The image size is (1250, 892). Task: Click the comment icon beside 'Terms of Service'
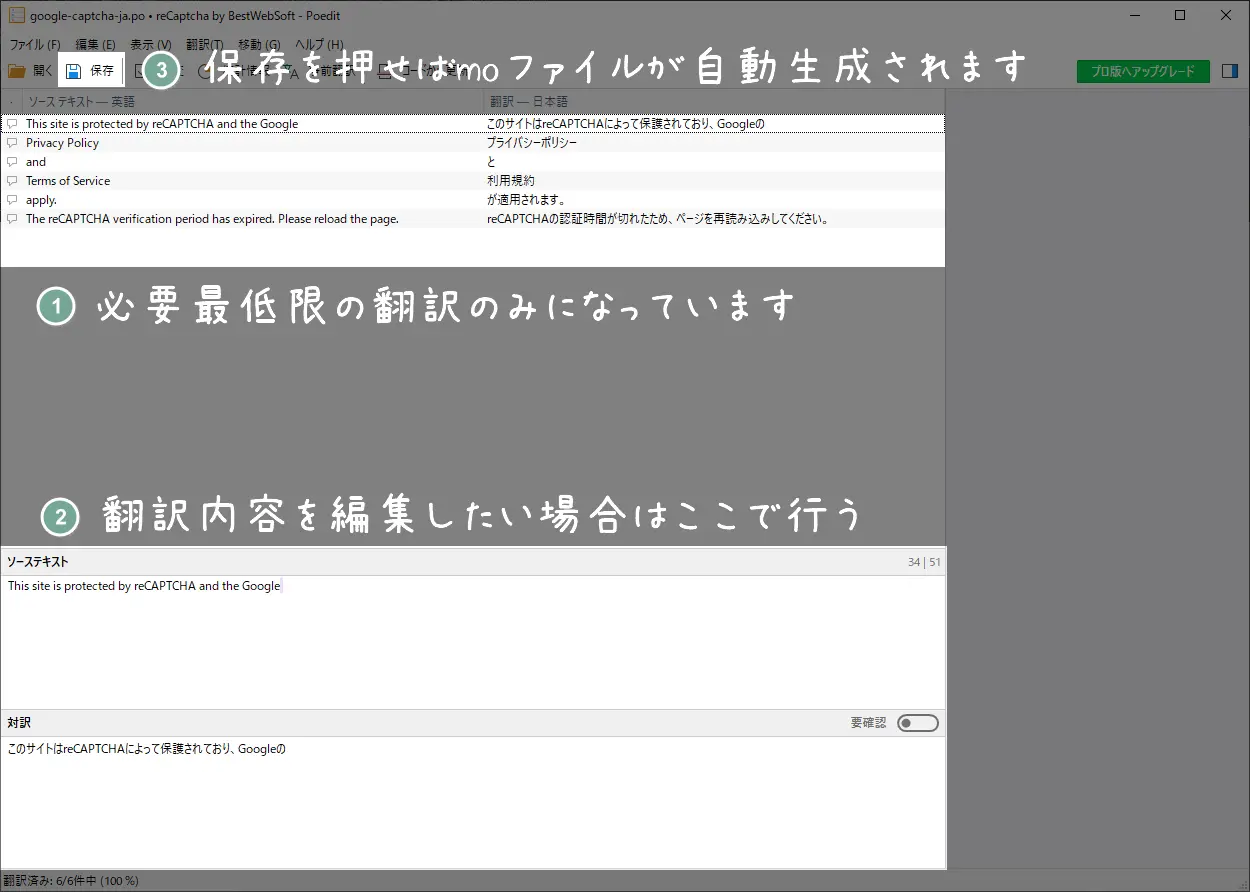[x=12, y=181]
